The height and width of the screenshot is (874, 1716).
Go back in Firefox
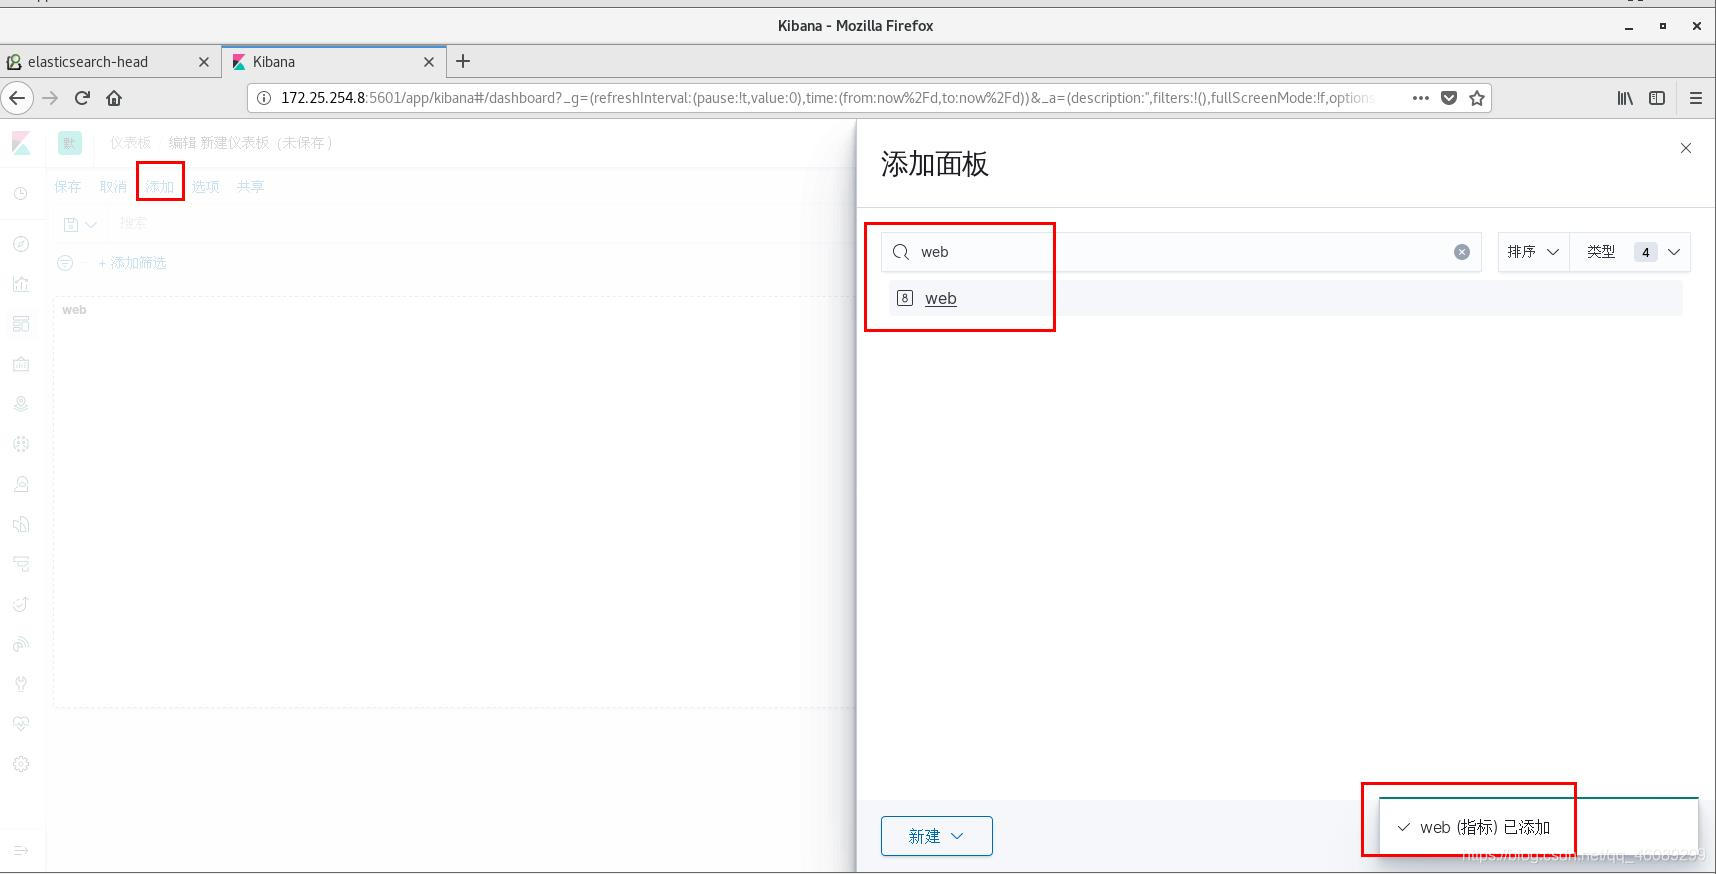point(17,98)
